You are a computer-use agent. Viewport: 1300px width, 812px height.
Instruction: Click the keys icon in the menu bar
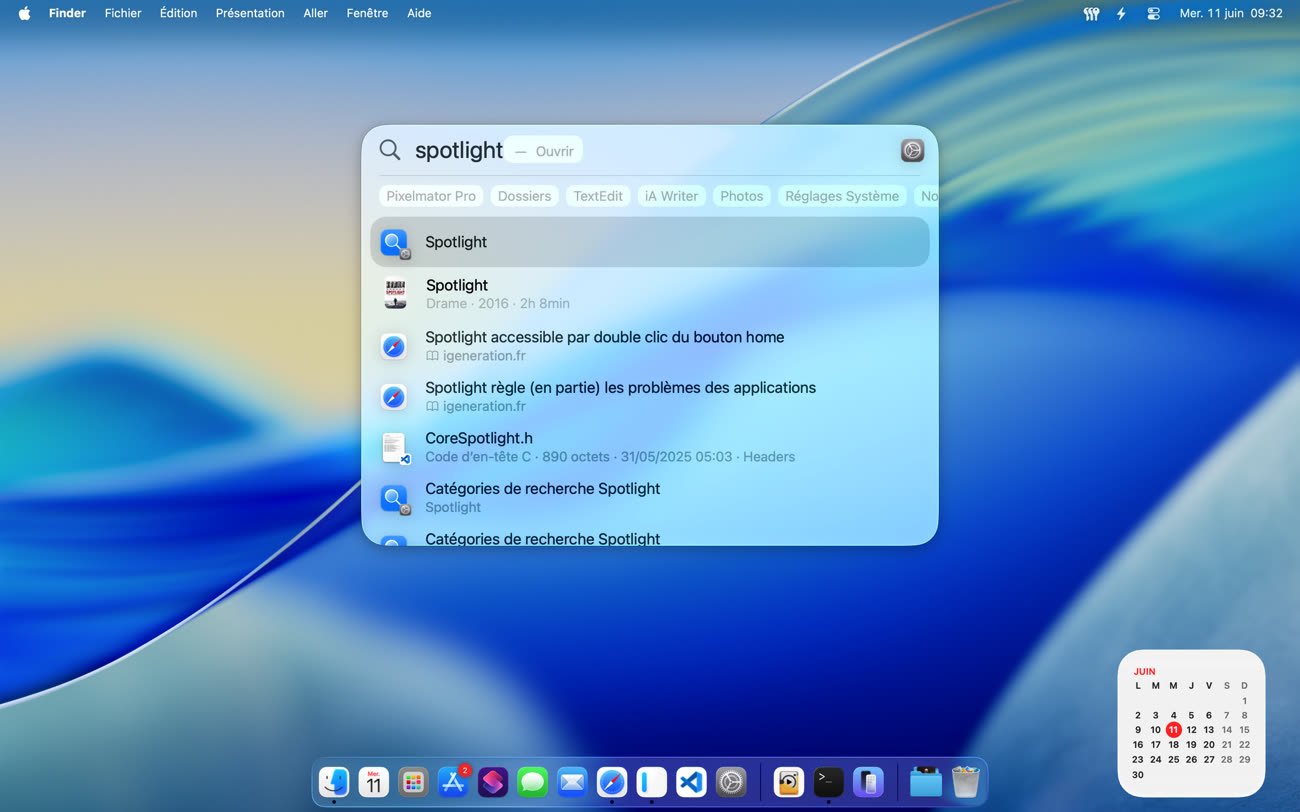1091,14
